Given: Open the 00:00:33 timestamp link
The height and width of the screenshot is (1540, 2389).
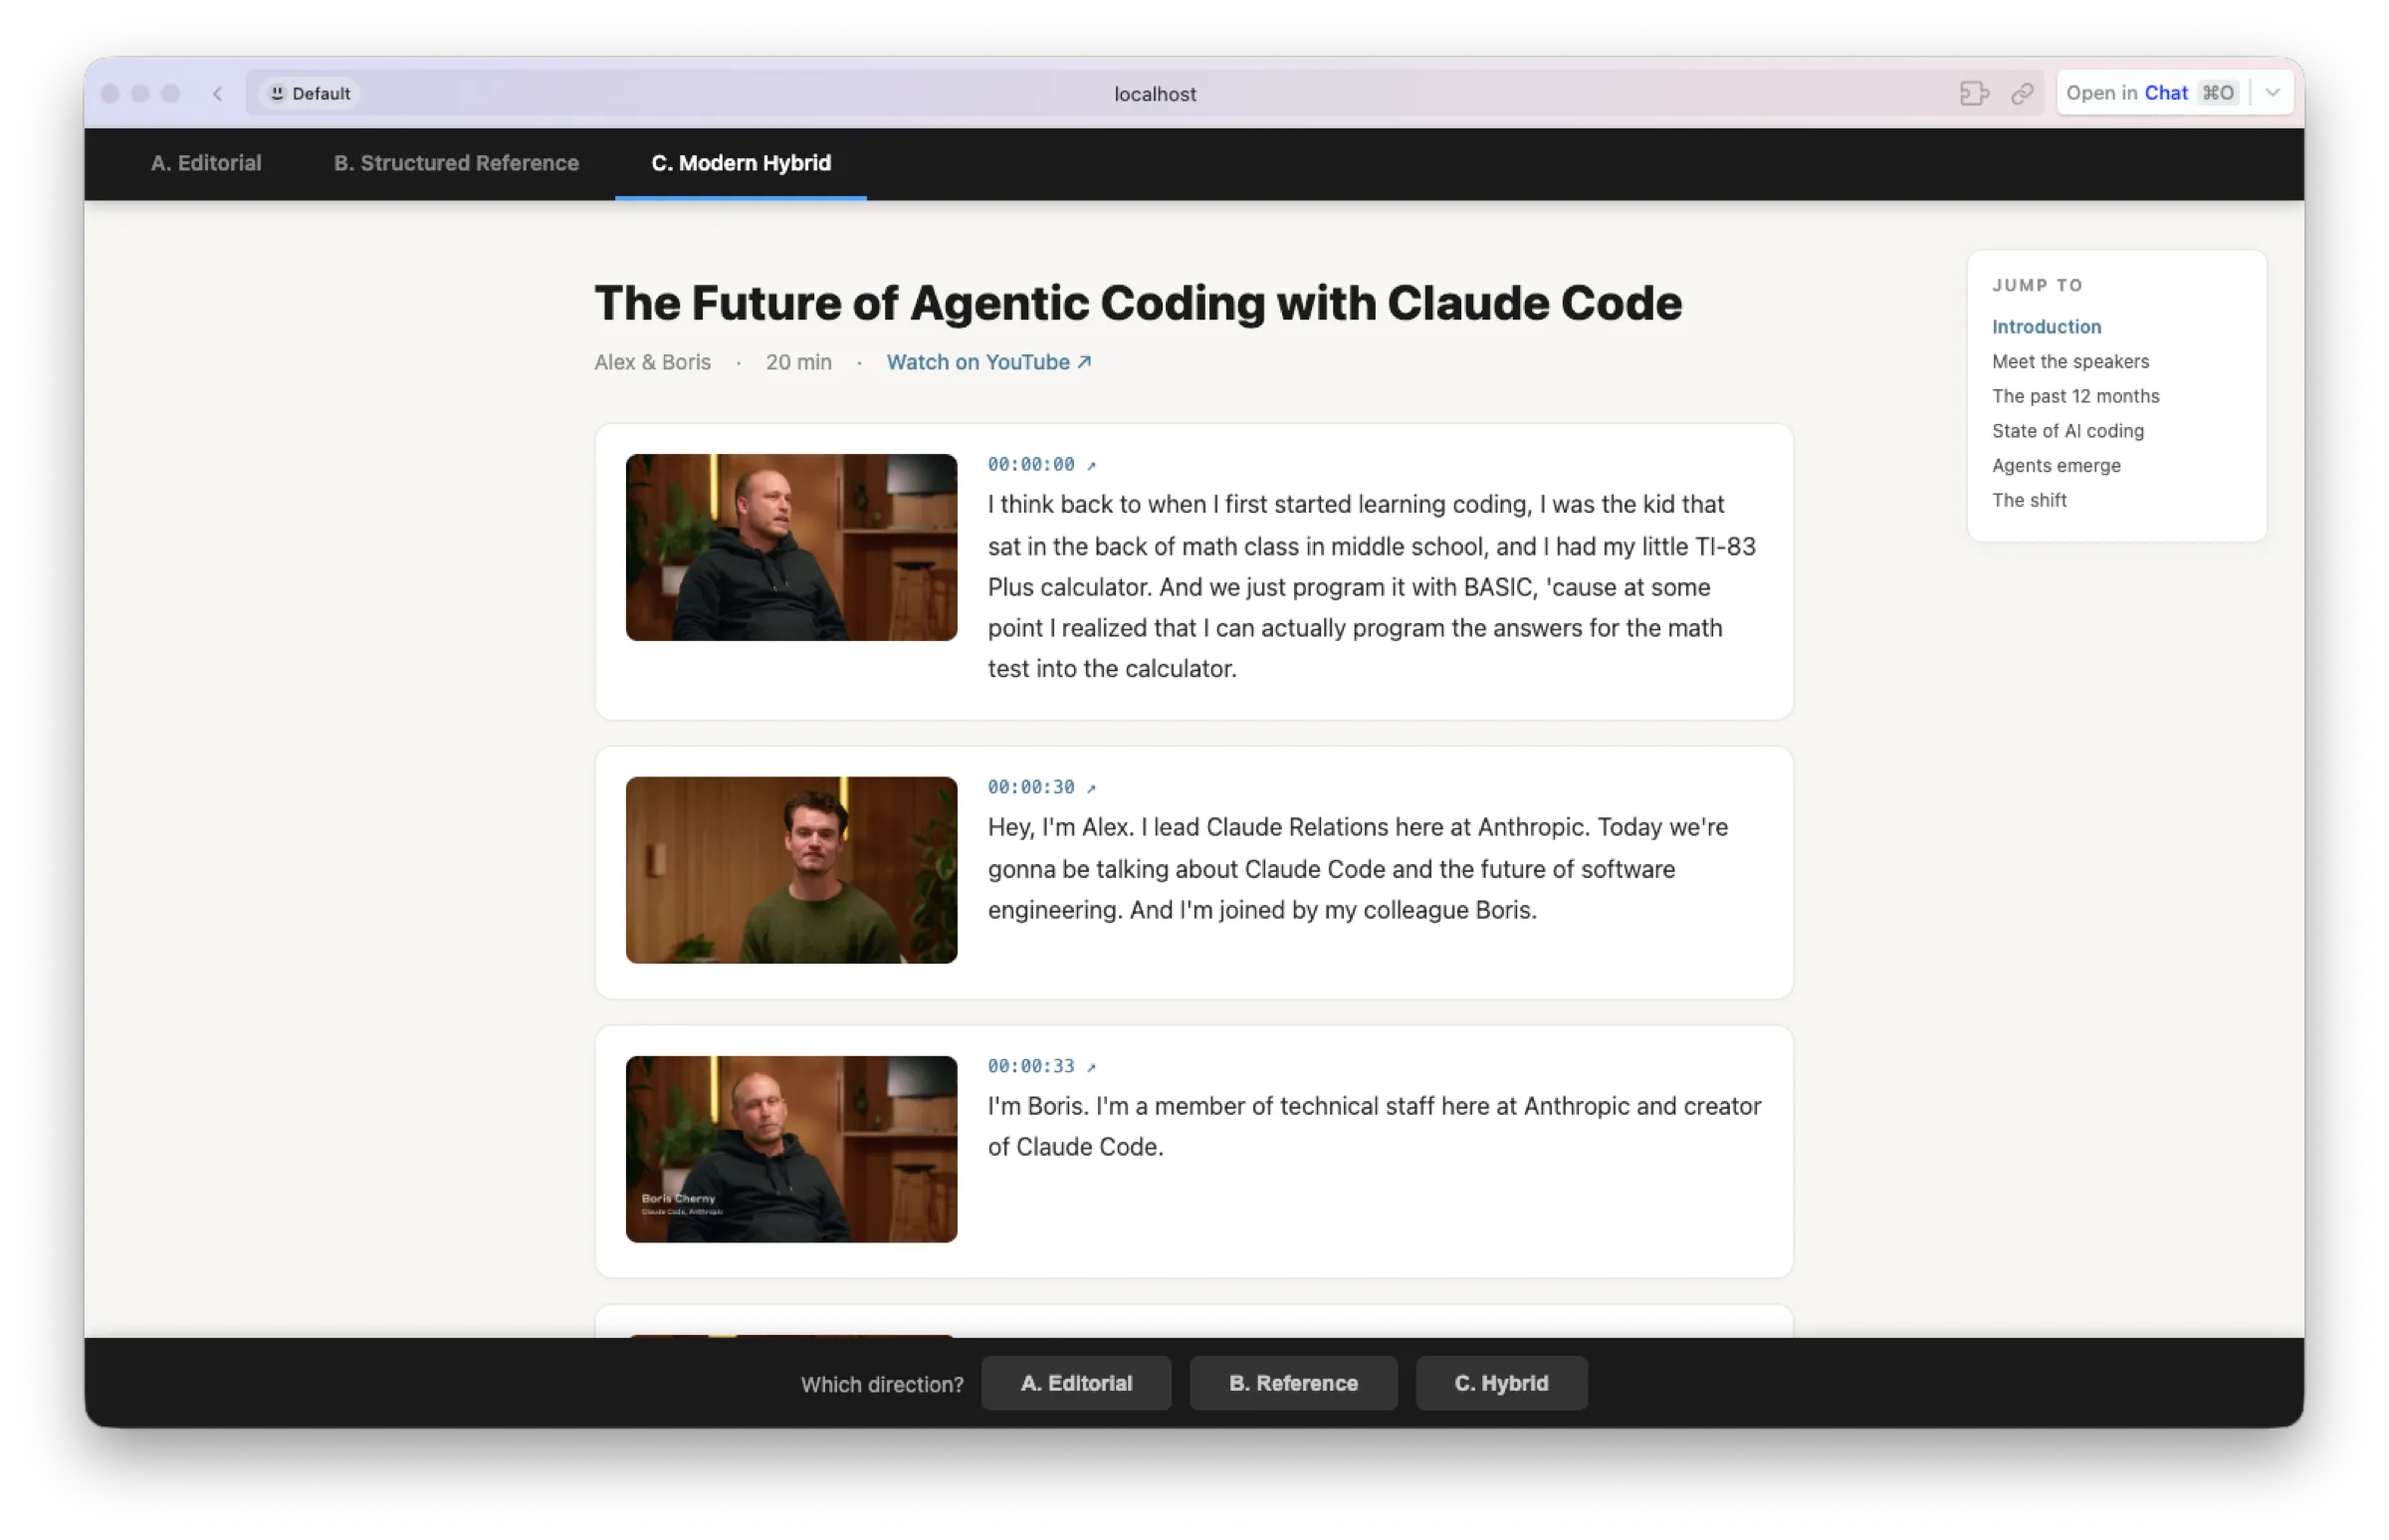Looking at the screenshot, I should click(x=1040, y=1066).
